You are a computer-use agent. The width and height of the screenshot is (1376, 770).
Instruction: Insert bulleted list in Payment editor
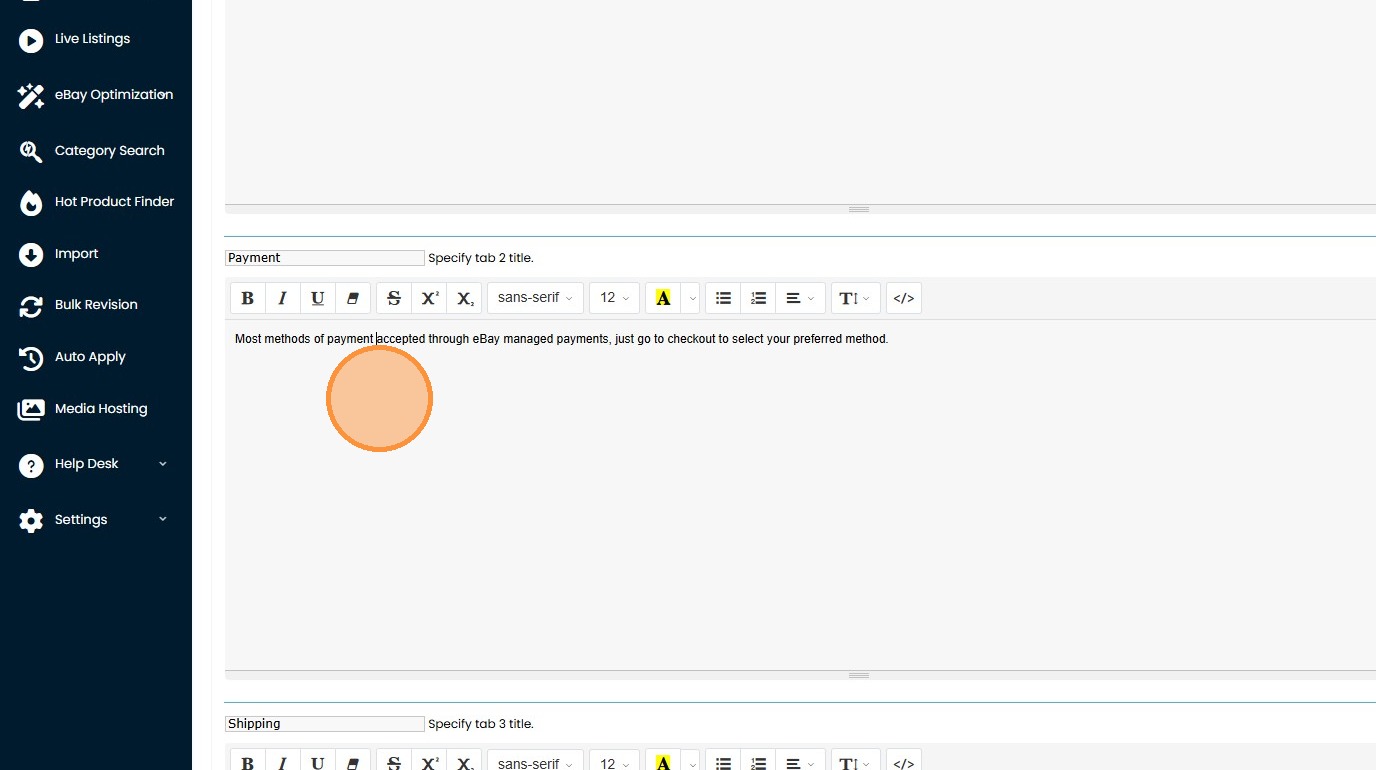click(723, 298)
